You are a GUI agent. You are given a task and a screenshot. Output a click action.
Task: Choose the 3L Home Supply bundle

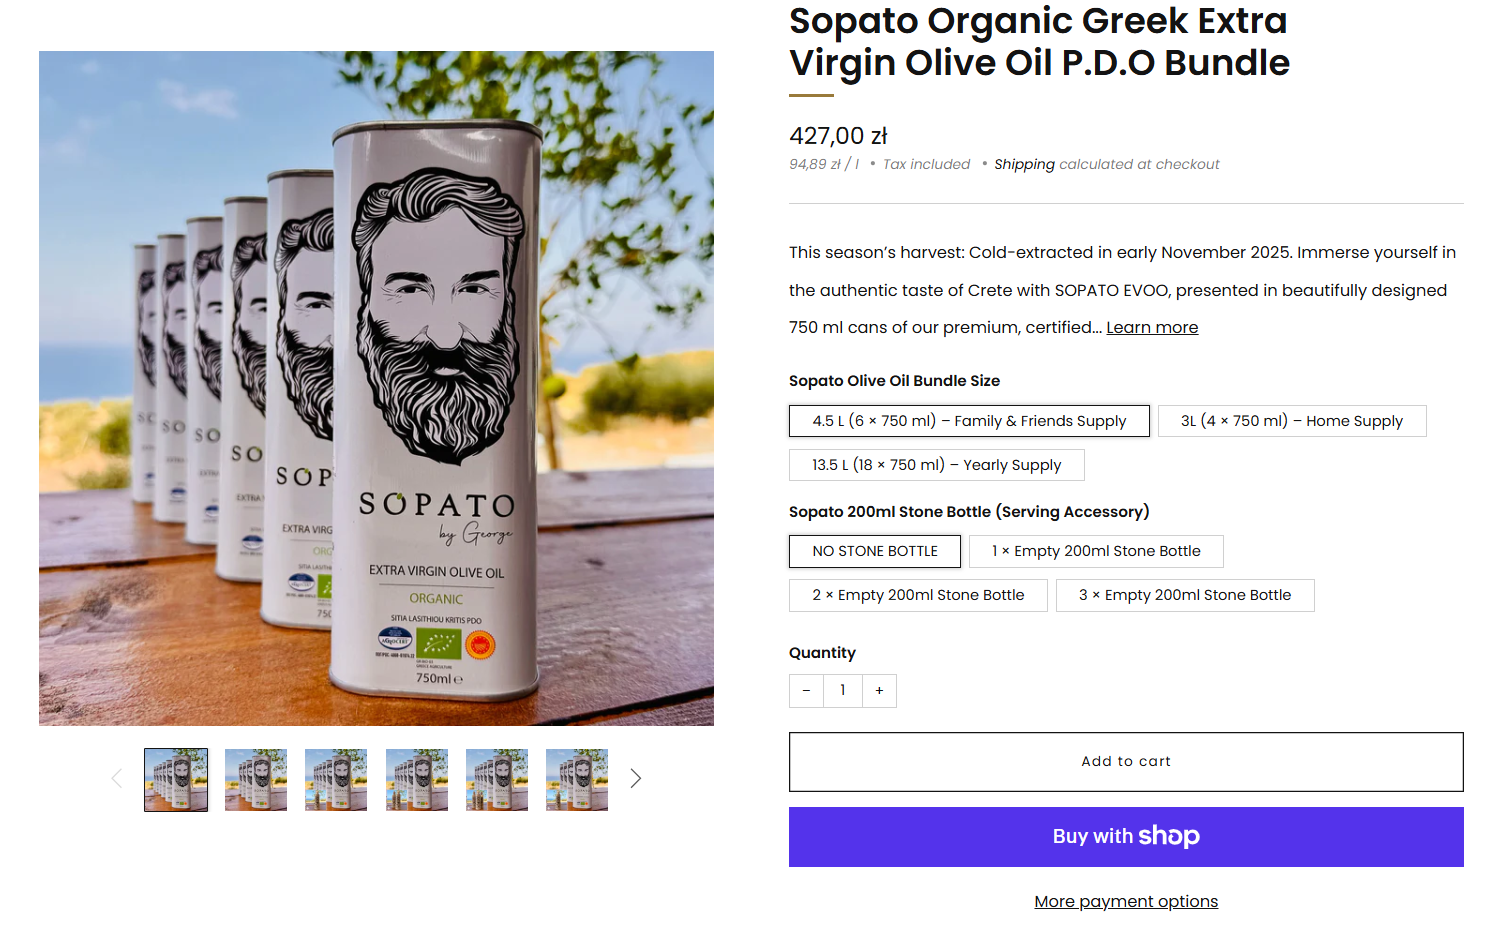coord(1292,421)
